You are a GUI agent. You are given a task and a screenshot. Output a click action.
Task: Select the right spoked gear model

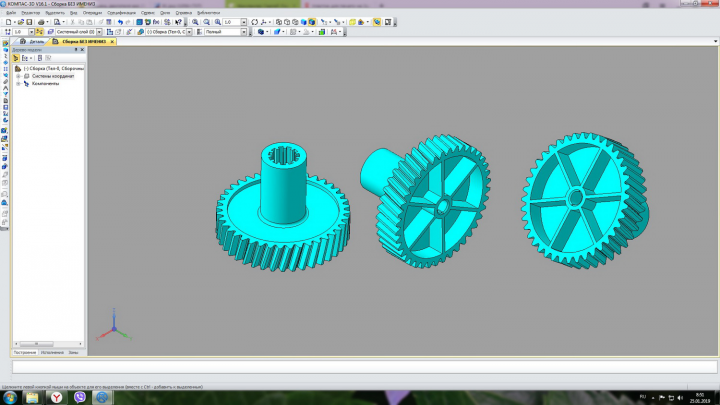[x=585, y=201]
